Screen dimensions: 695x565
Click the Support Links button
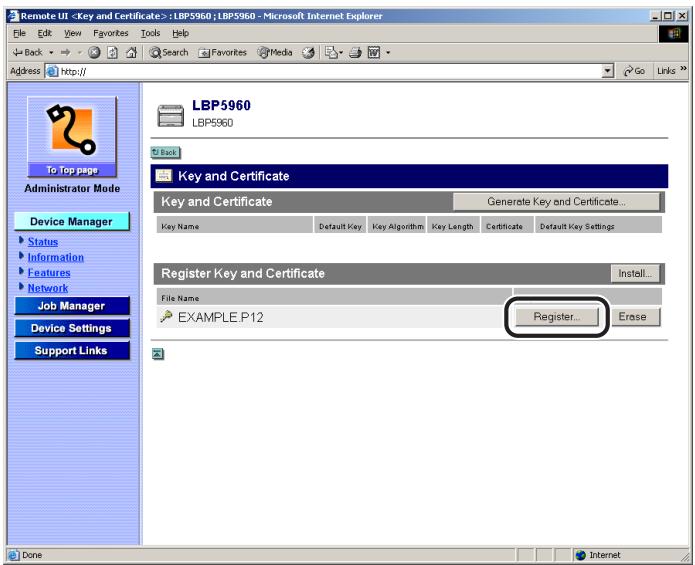[x=72, y=351]
